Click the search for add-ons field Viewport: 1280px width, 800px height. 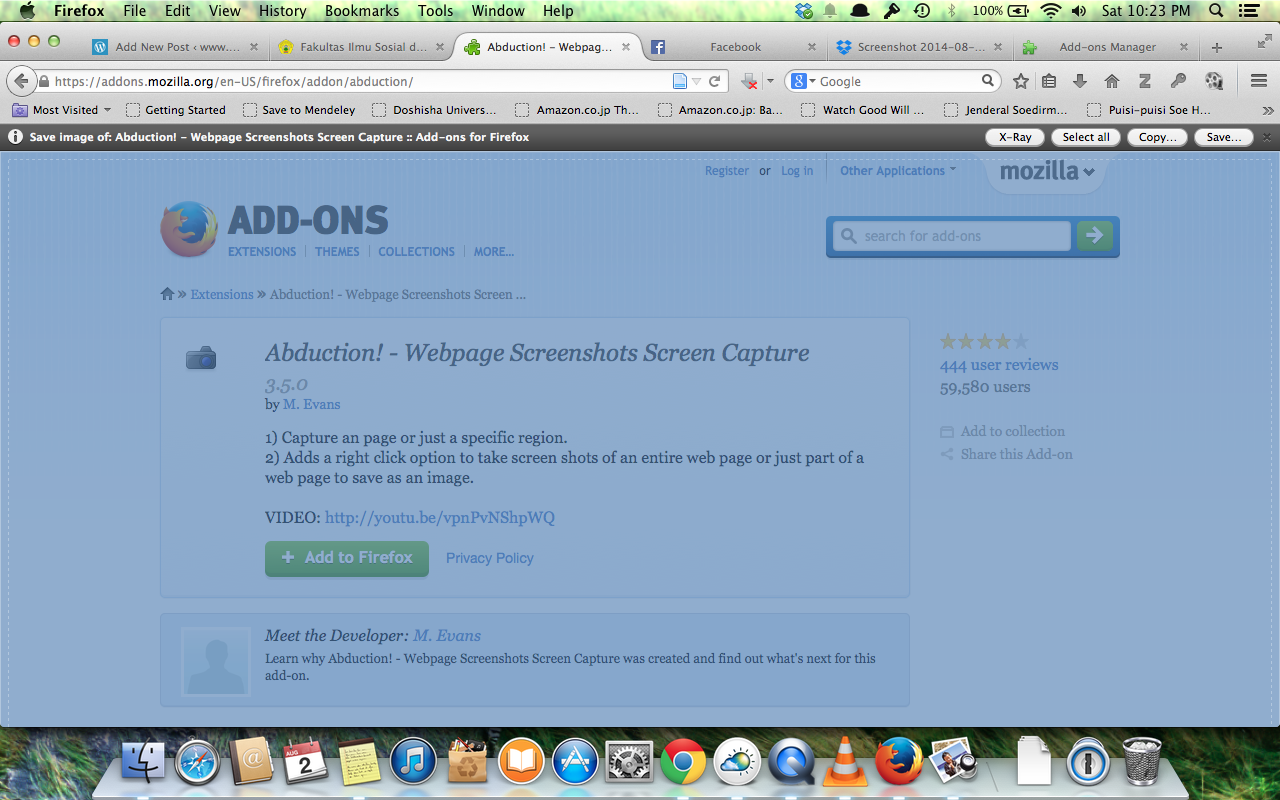coord(952,236)
